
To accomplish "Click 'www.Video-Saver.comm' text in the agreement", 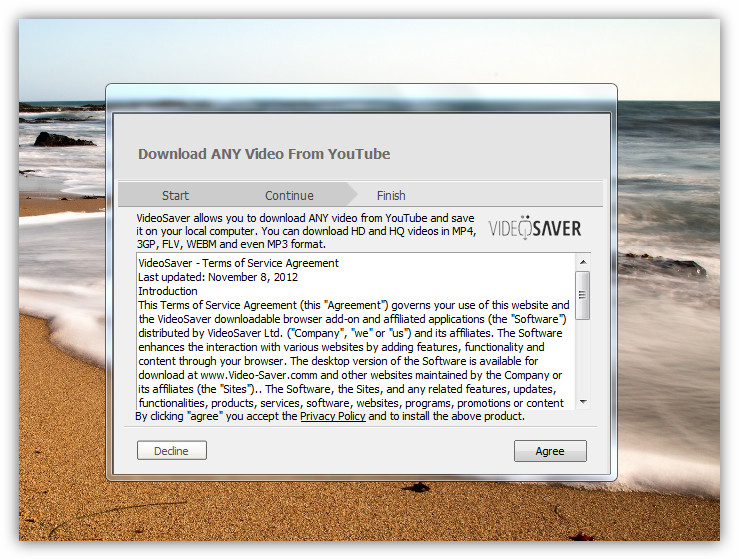I will tap(259, 375).
